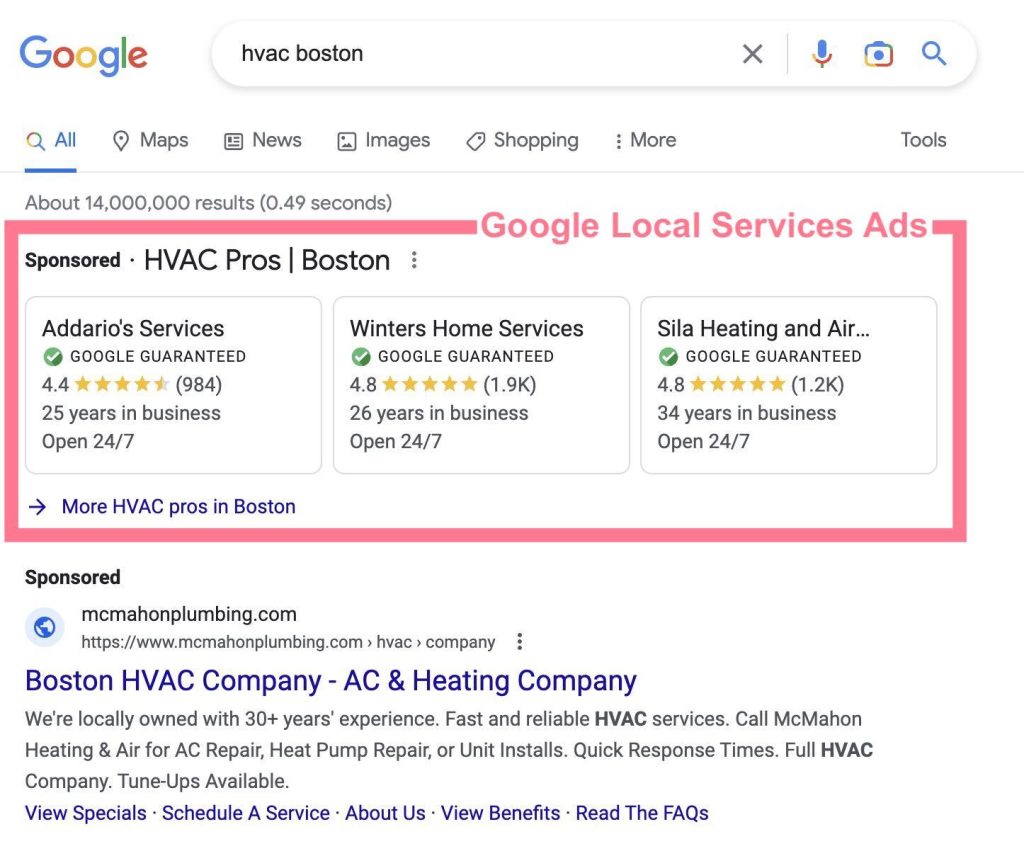Image resolution: width=1024 pixels, height=851 pixels.
Task: Click in the hvac boston search field
Action: click(x=480, y=54)
